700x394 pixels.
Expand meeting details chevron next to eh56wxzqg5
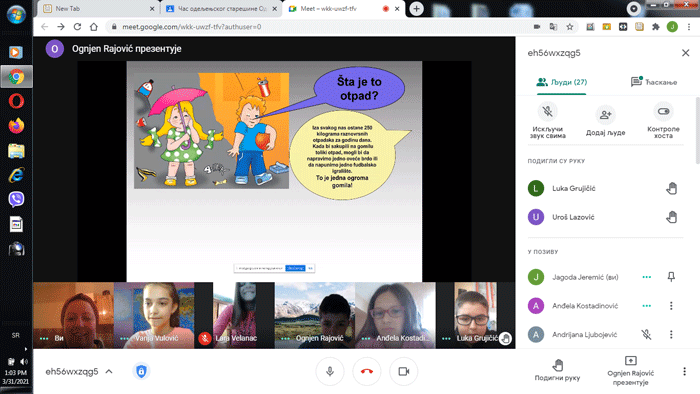click(x=109, y=371)
